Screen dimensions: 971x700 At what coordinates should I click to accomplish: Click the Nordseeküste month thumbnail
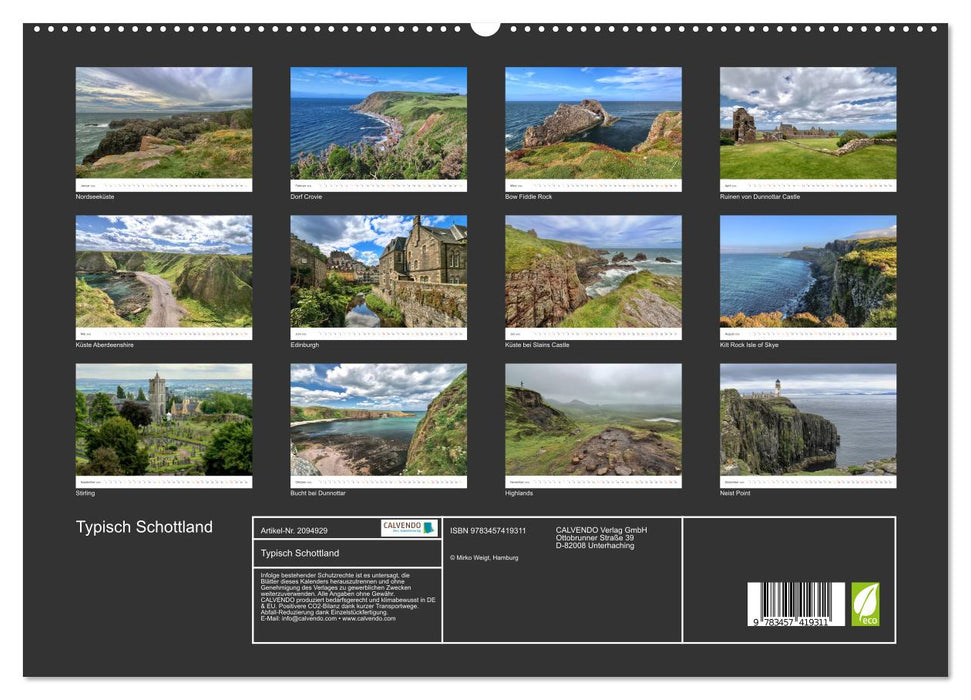(163, 125)
